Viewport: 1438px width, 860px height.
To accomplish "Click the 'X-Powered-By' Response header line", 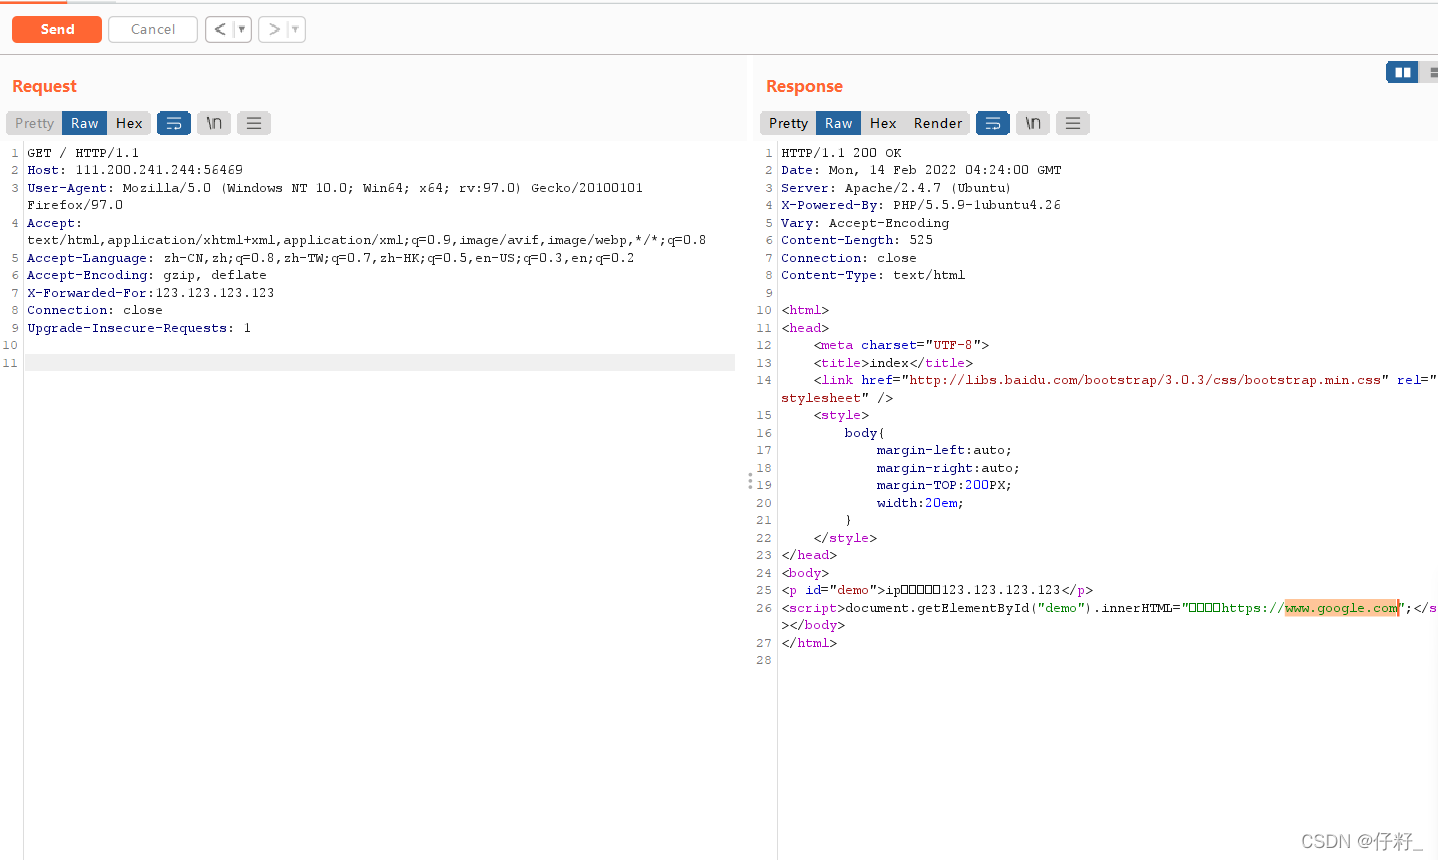I will tap(921, 205).
